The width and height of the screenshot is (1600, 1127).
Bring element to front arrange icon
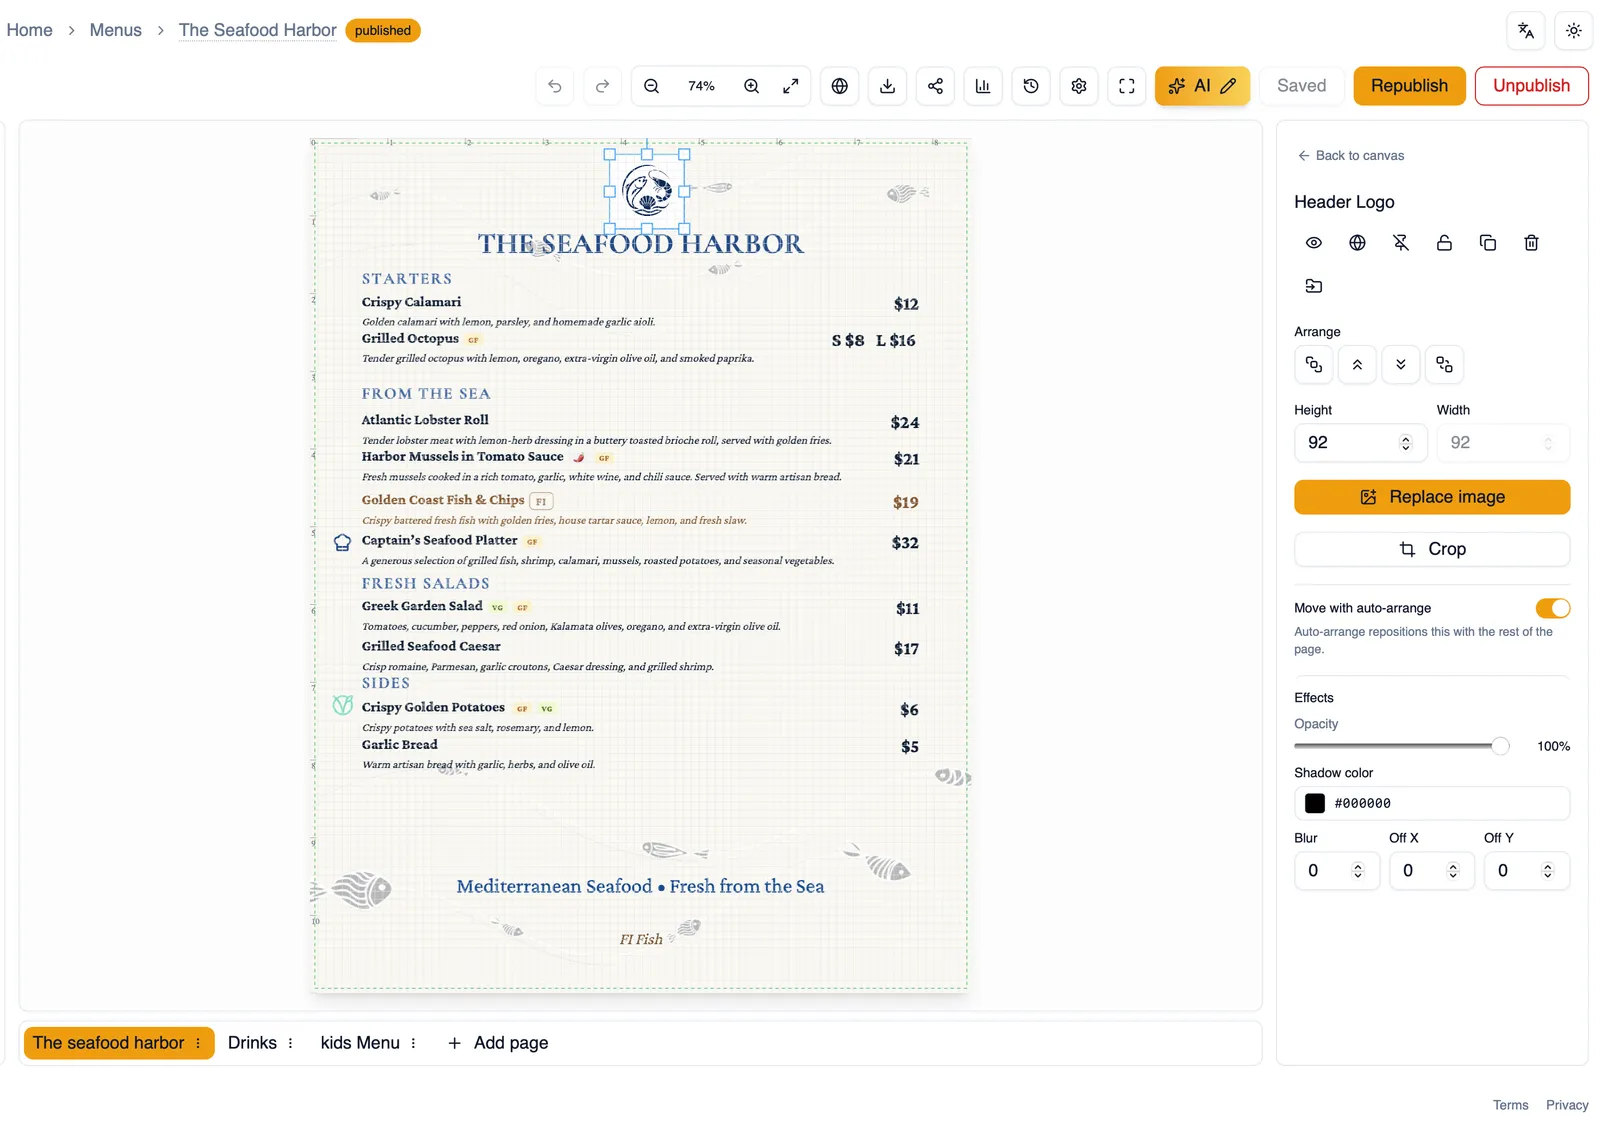point(1314,365)
